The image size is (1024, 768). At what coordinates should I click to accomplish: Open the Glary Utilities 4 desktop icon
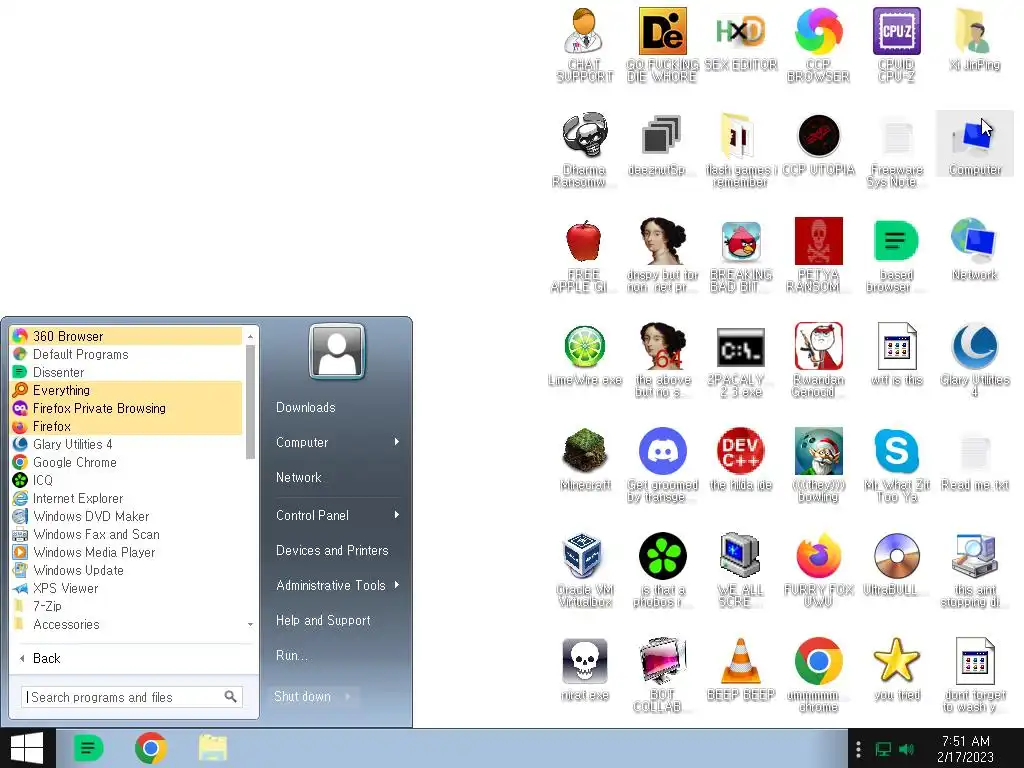[x=974, y=361]
